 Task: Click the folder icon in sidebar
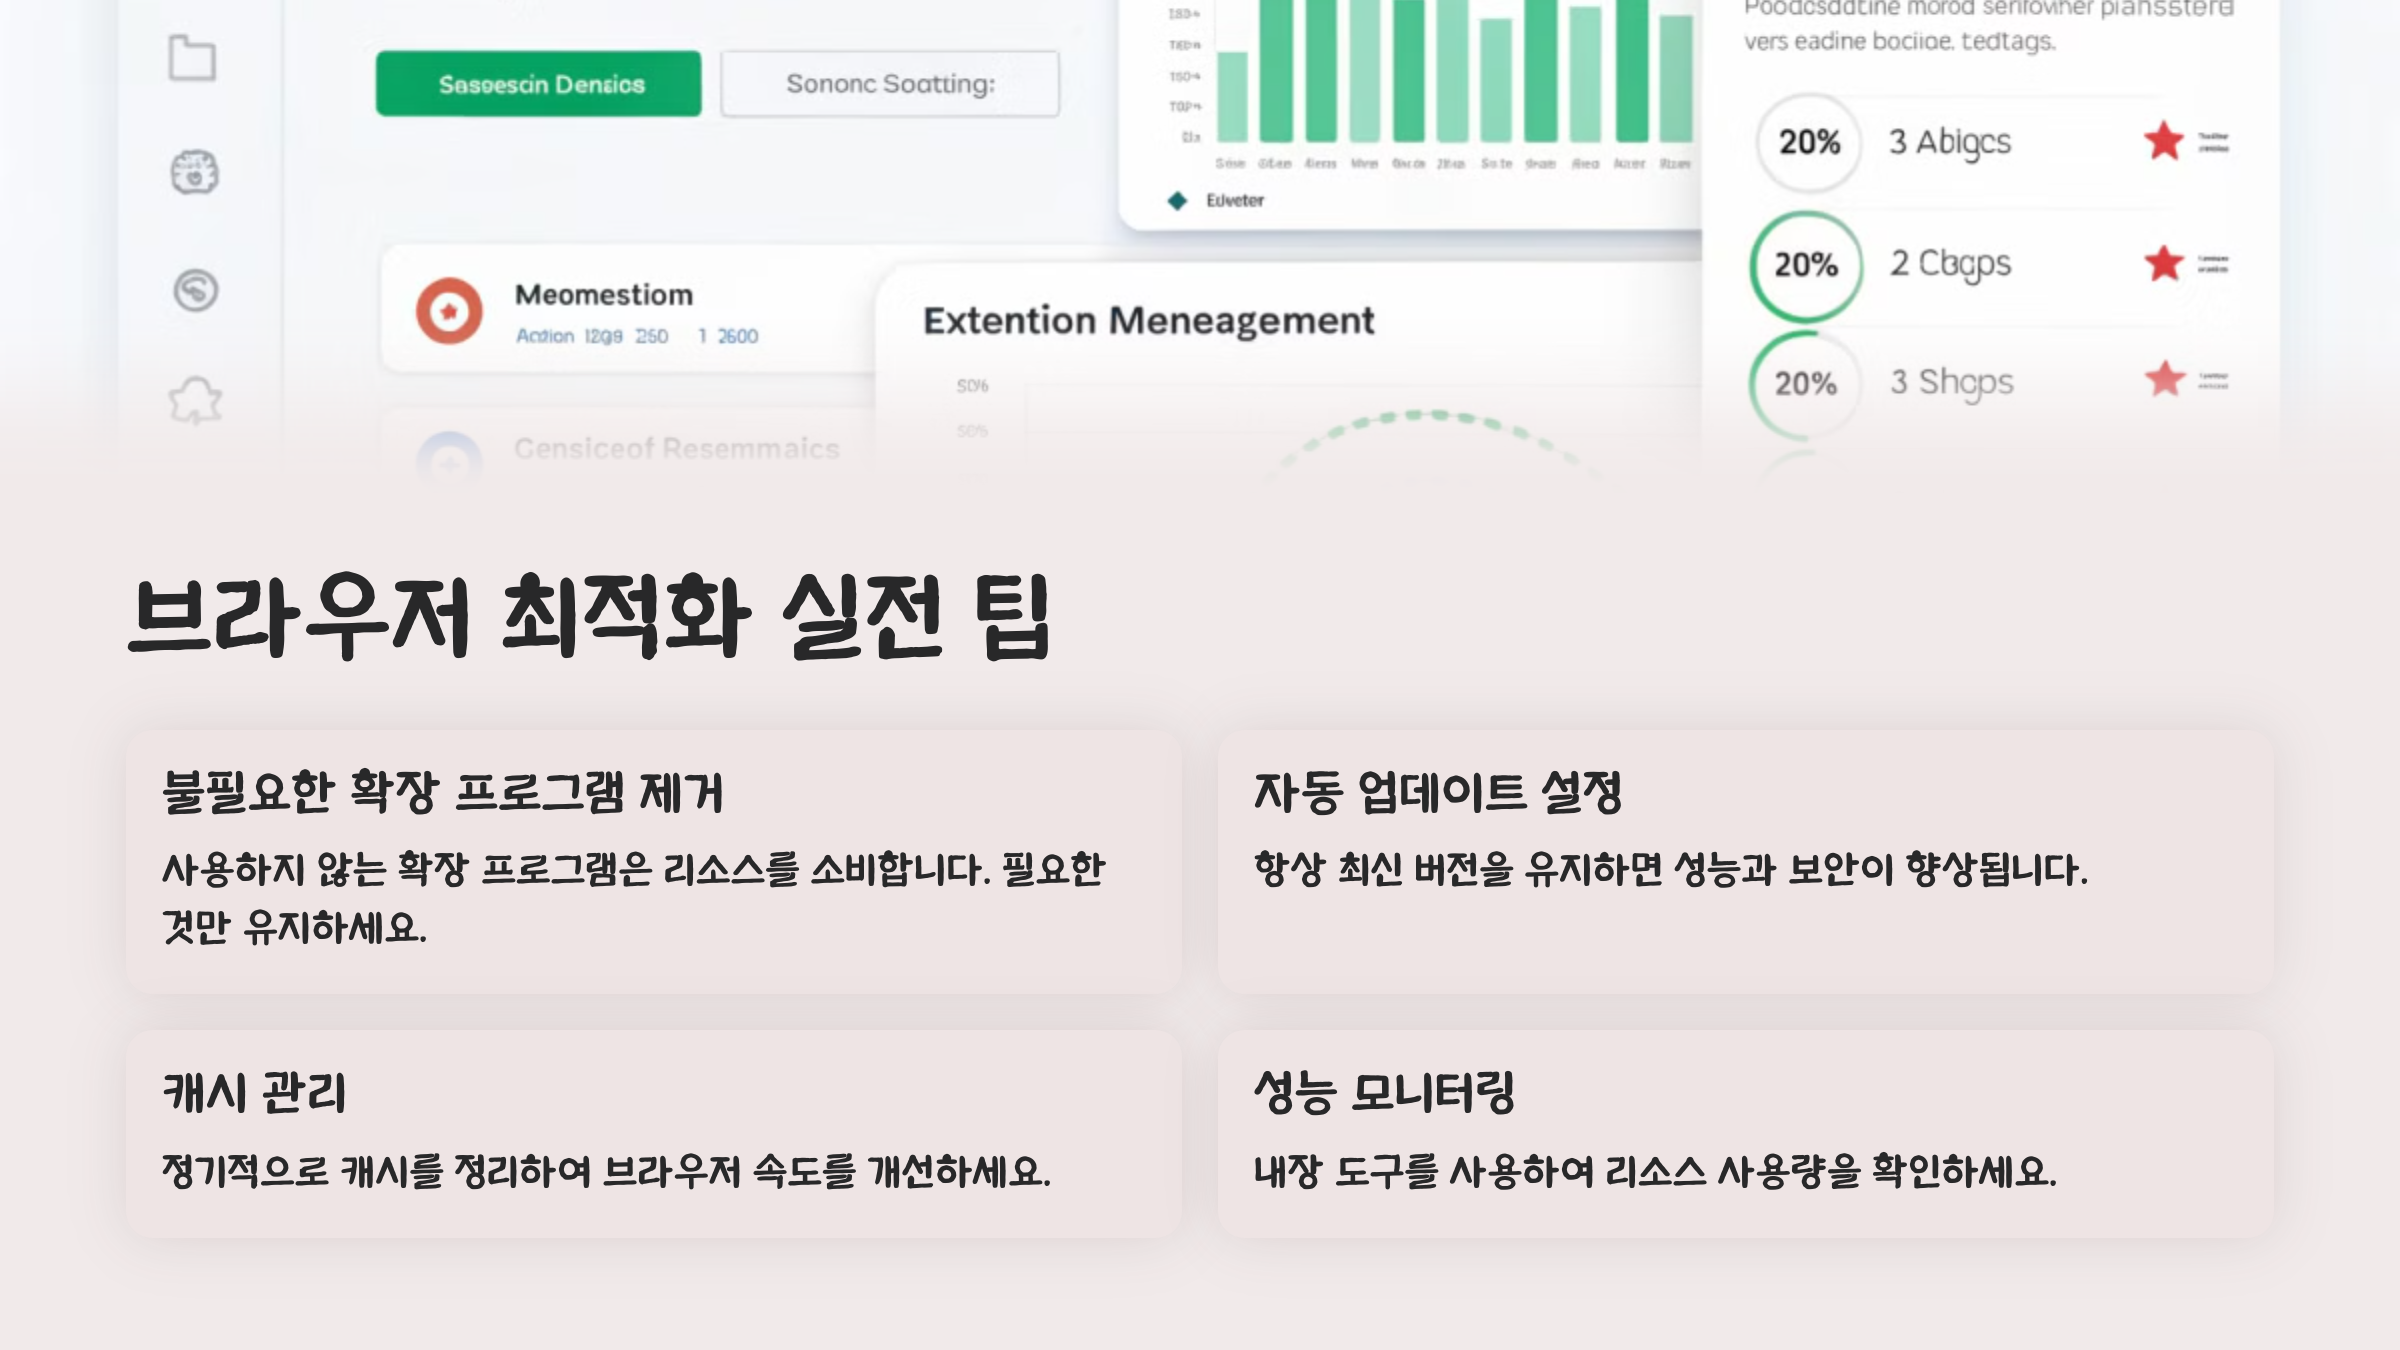pos(191,58)
